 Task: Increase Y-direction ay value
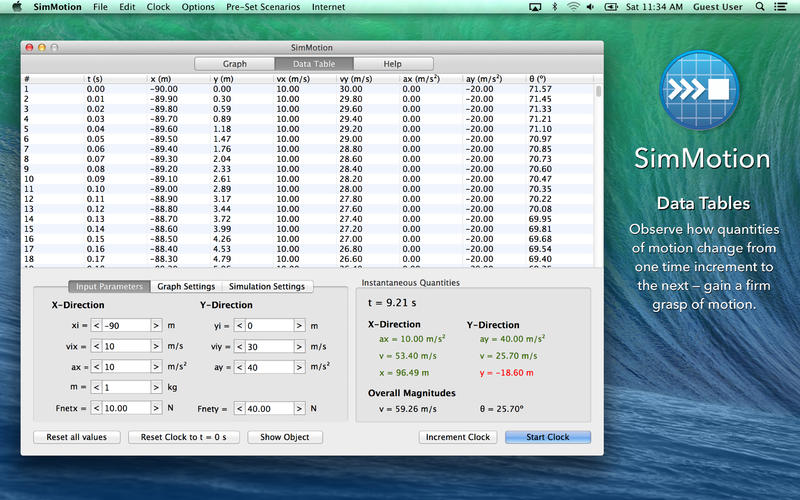(x=299, y=367)
